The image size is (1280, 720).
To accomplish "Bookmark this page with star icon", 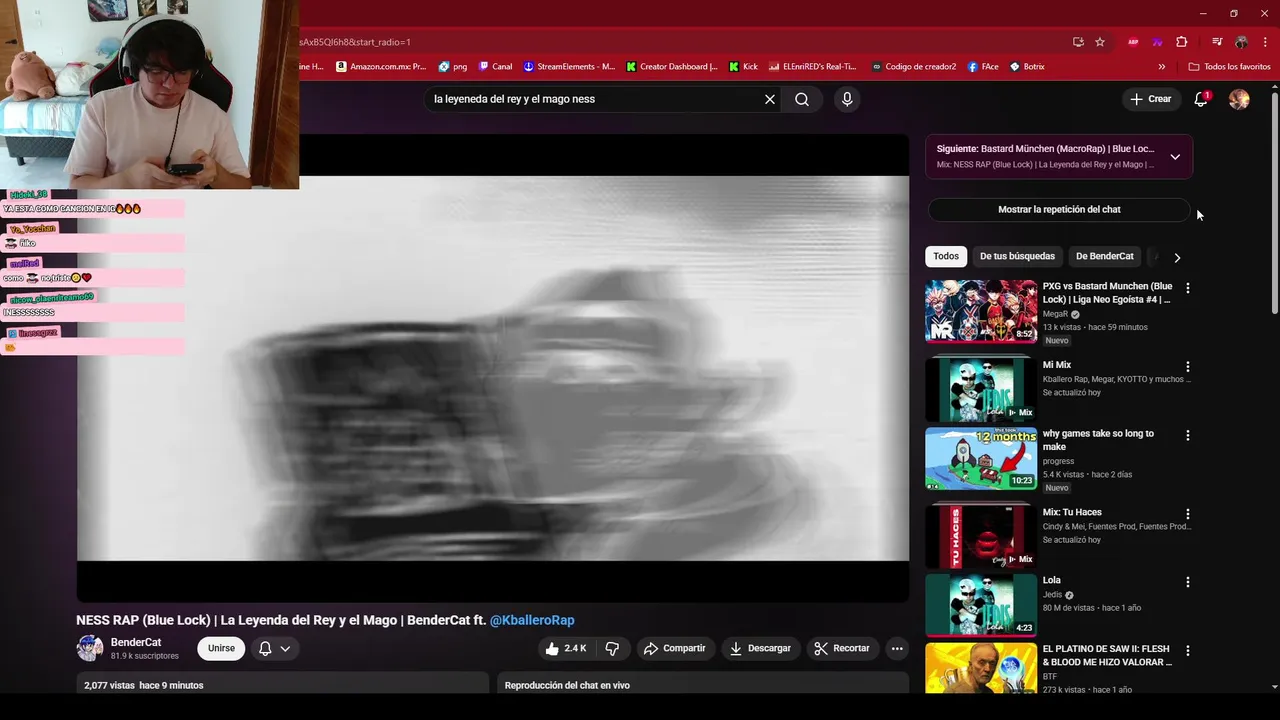I will (x=1100, y=42).
